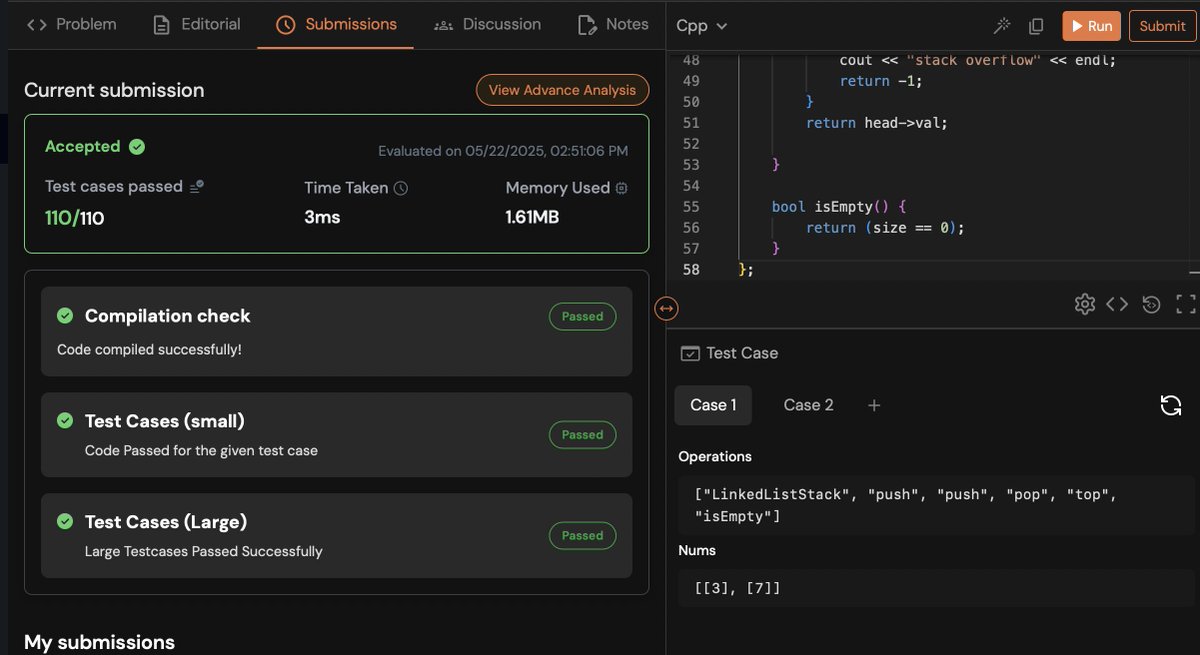Click the Test Cases (small) green tick icon

tap(65, 421)
